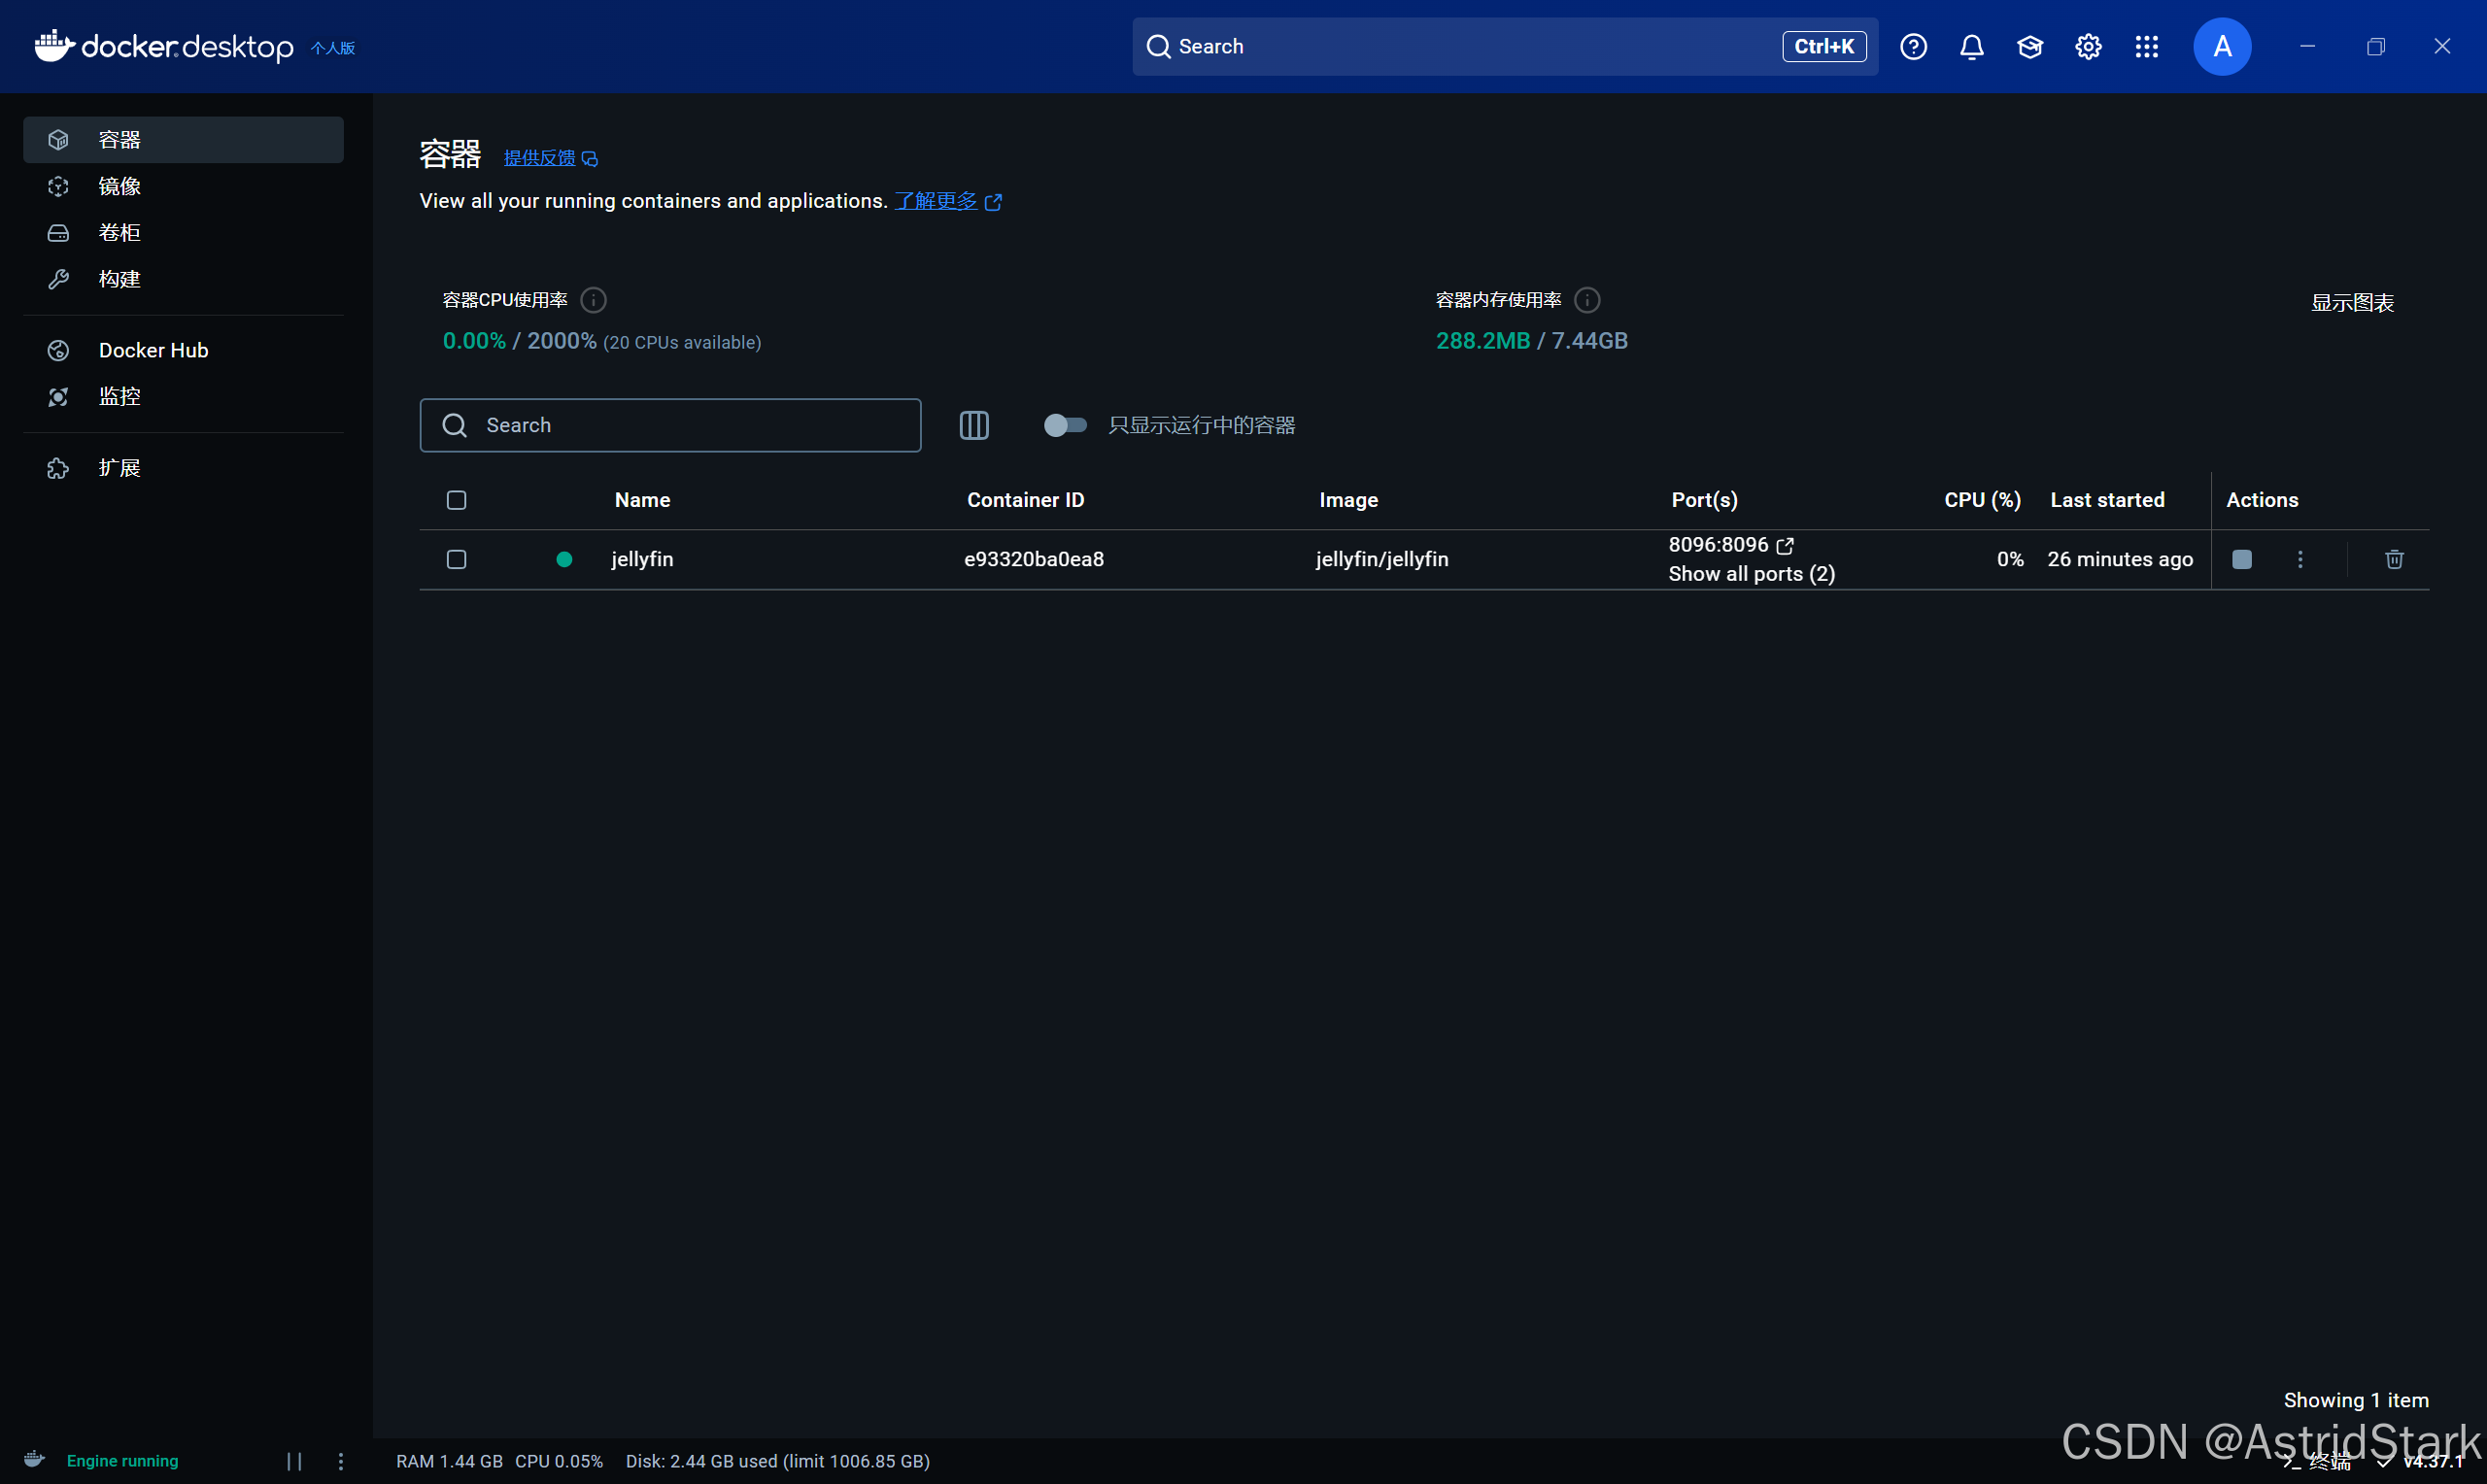Sort by the Image column header
2487x1484 pixels.
point(1347,500)
